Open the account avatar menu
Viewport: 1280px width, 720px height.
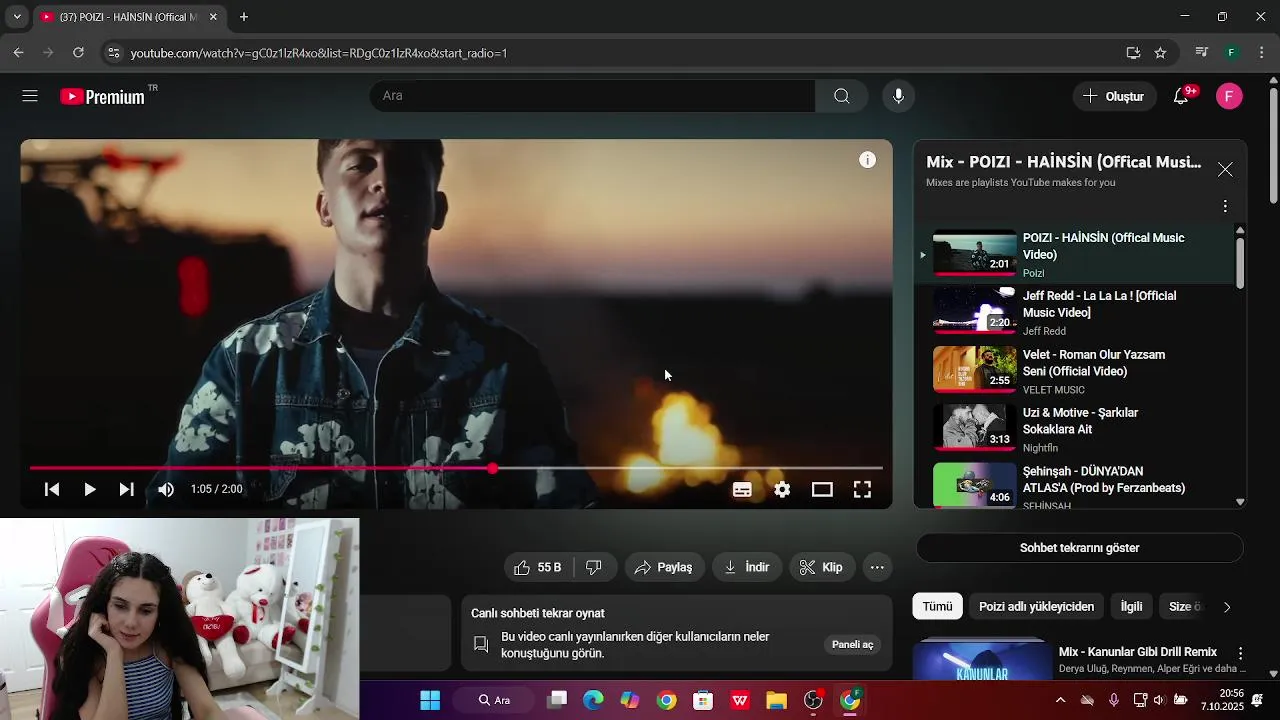(x=1229, y=96)
